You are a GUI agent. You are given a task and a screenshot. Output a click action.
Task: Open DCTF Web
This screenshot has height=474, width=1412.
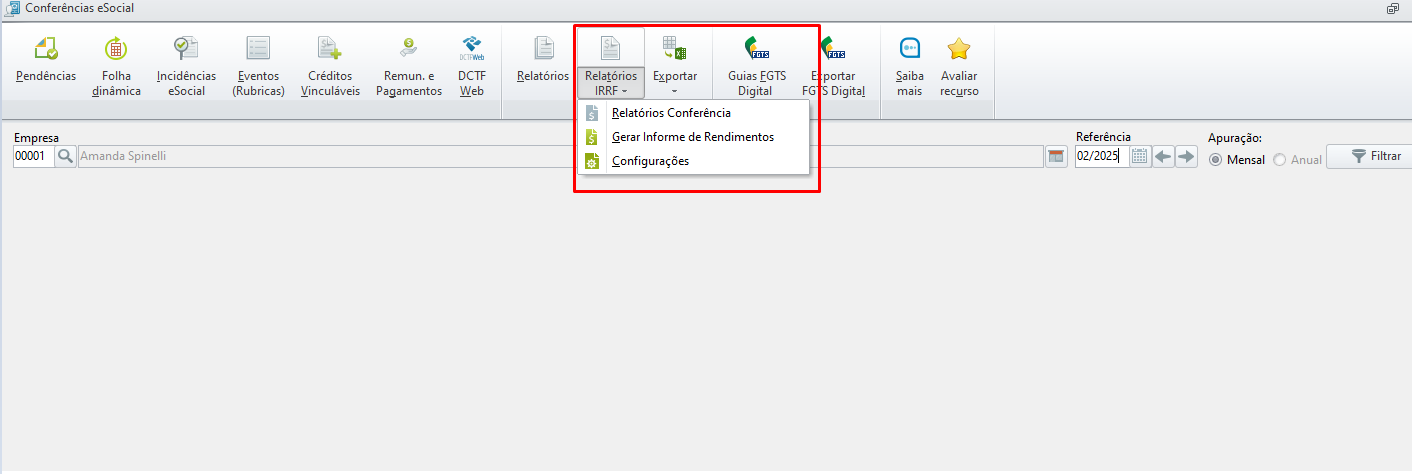coord(471,66)
